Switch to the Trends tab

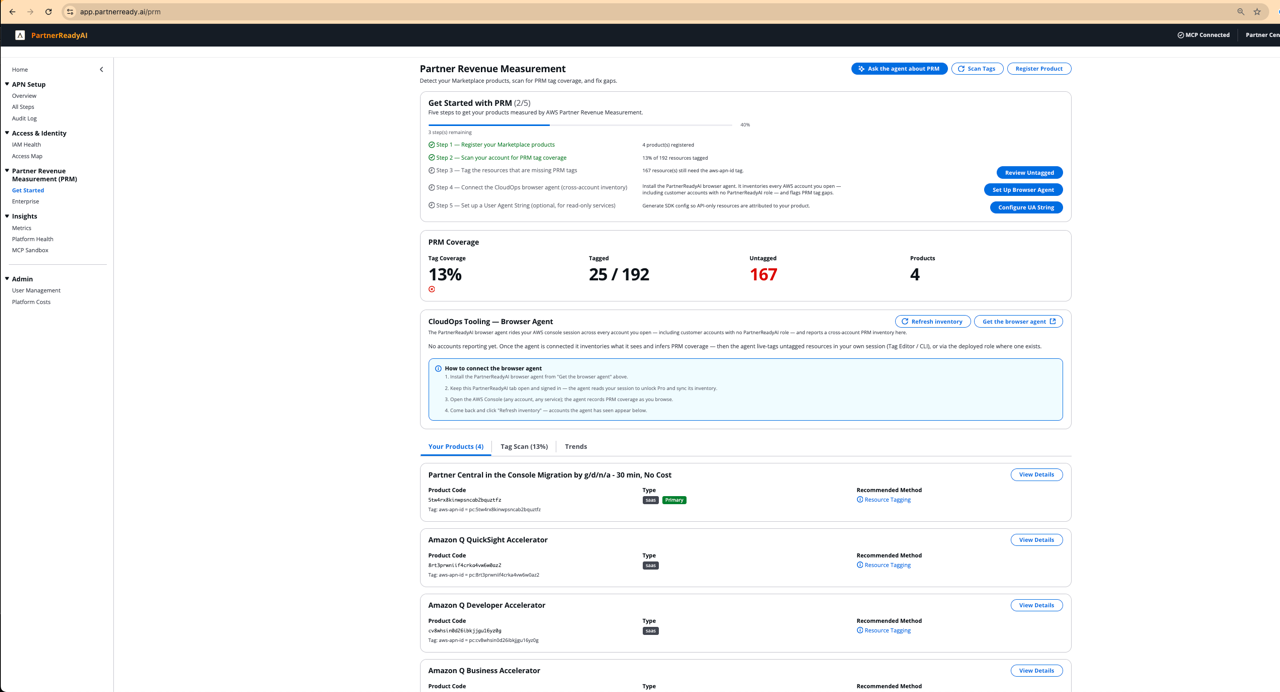click(576, 447)
